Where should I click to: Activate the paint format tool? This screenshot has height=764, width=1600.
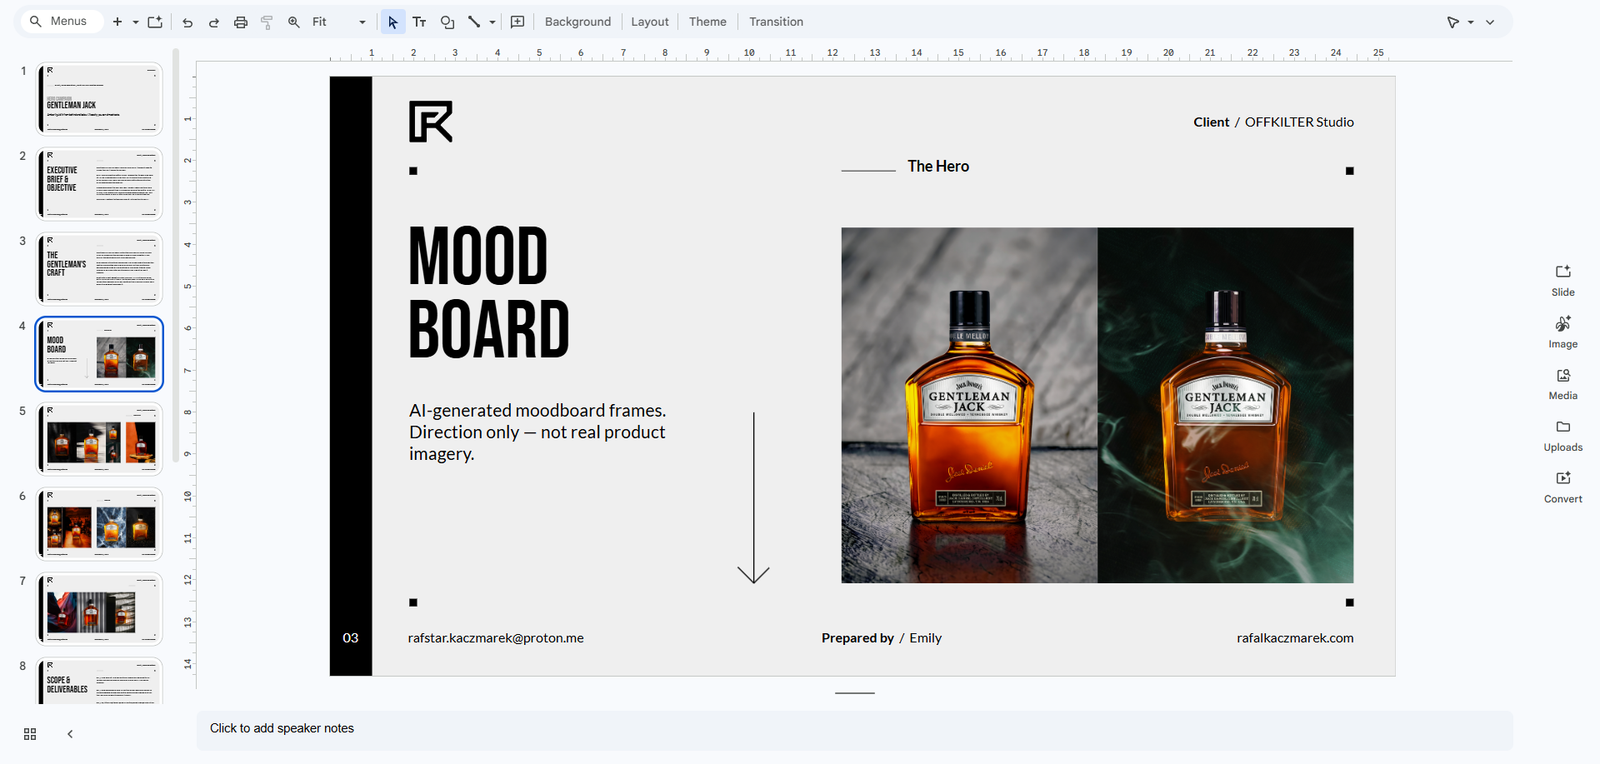click(x=267, y=22)
